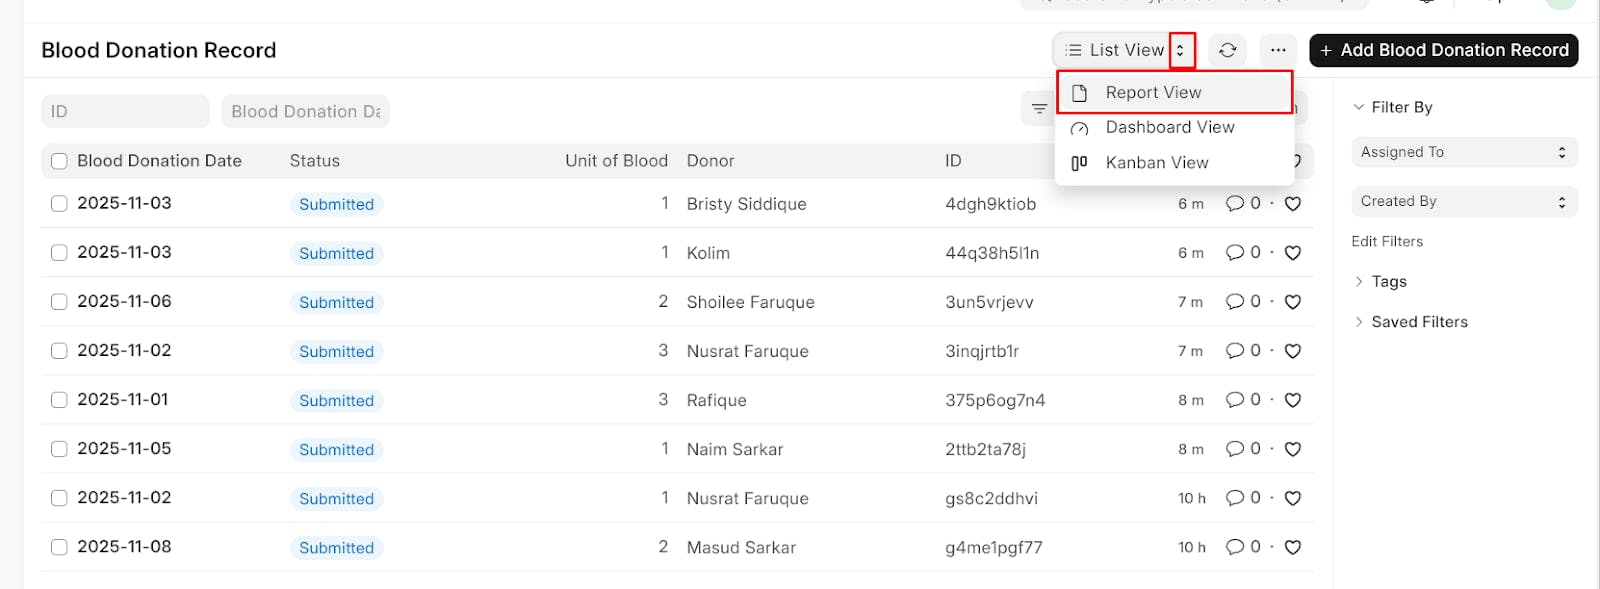This screenshot has height=589, width=1600.
Task: Open the ellipsis more-options menu
Action: pyautogui.click(x=1279, y=50)
